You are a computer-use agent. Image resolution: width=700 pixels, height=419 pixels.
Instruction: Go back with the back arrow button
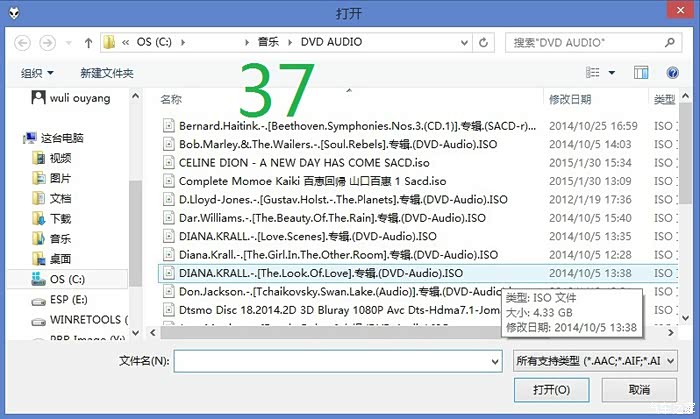[x=22, y=43]
